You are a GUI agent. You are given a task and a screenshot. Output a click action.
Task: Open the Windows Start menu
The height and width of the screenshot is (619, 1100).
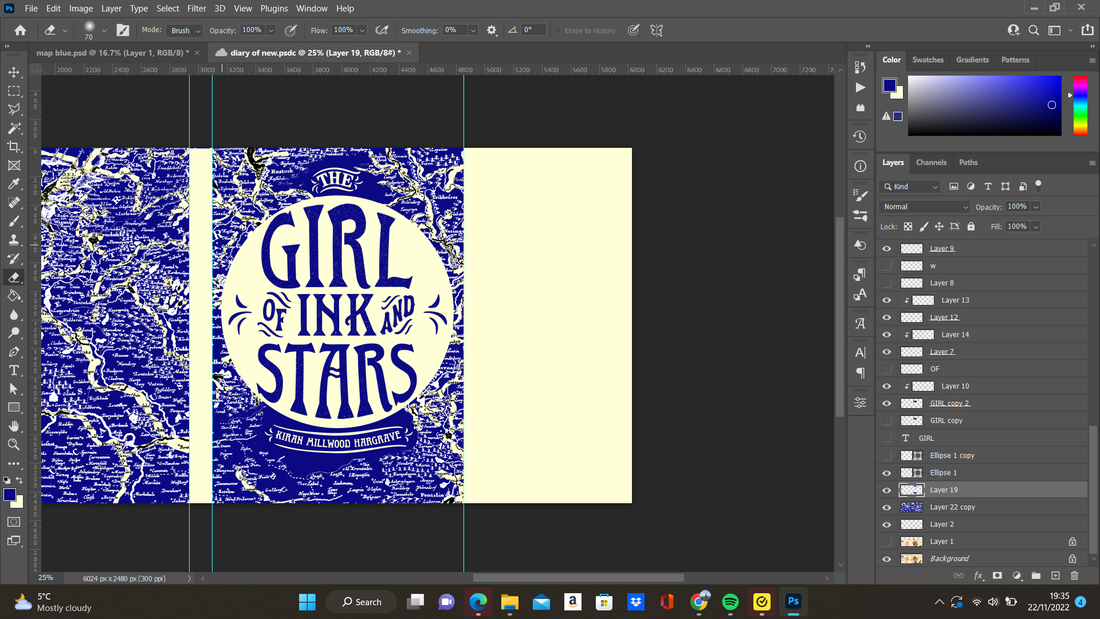pos(307,601)
